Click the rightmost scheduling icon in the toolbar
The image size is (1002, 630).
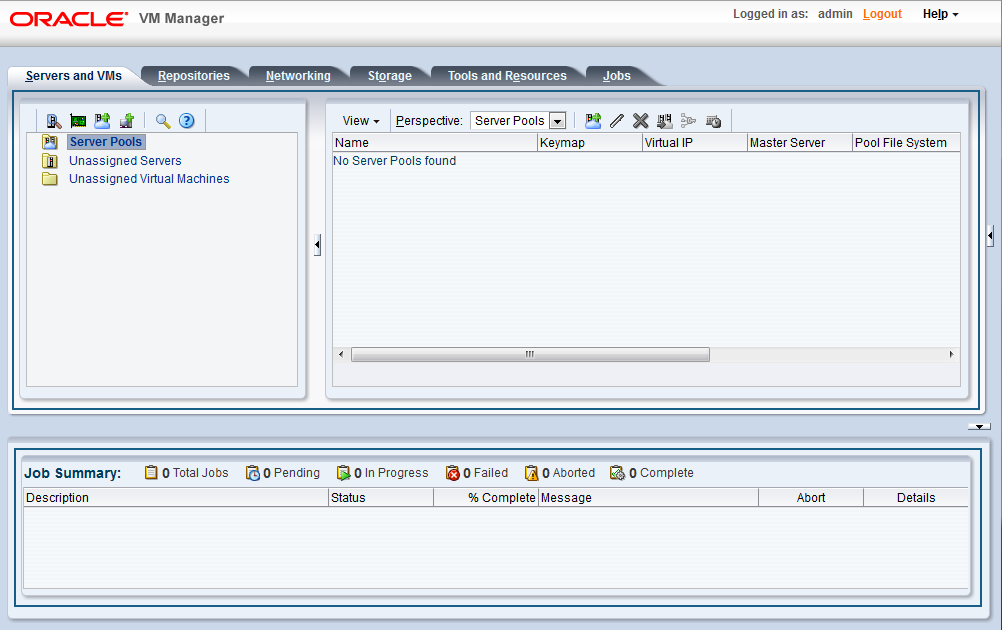pos(712,120)
